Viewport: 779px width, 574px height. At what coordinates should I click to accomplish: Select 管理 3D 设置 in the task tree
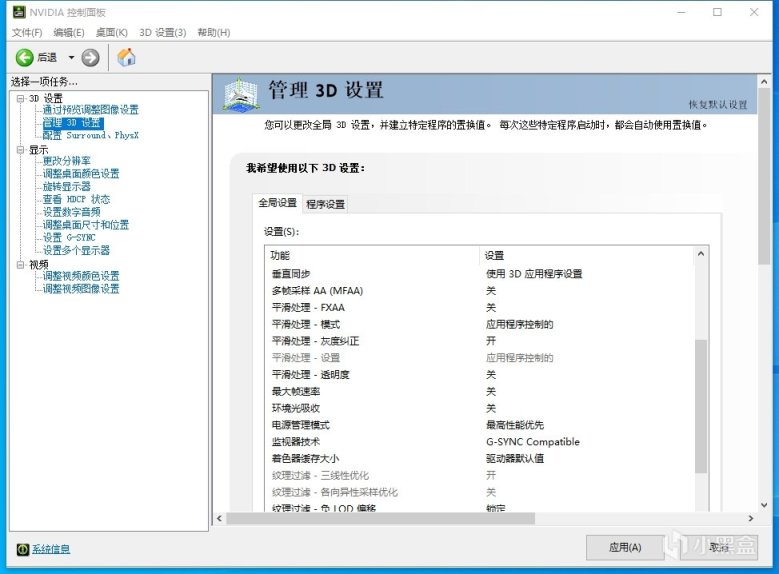[73, 123]
